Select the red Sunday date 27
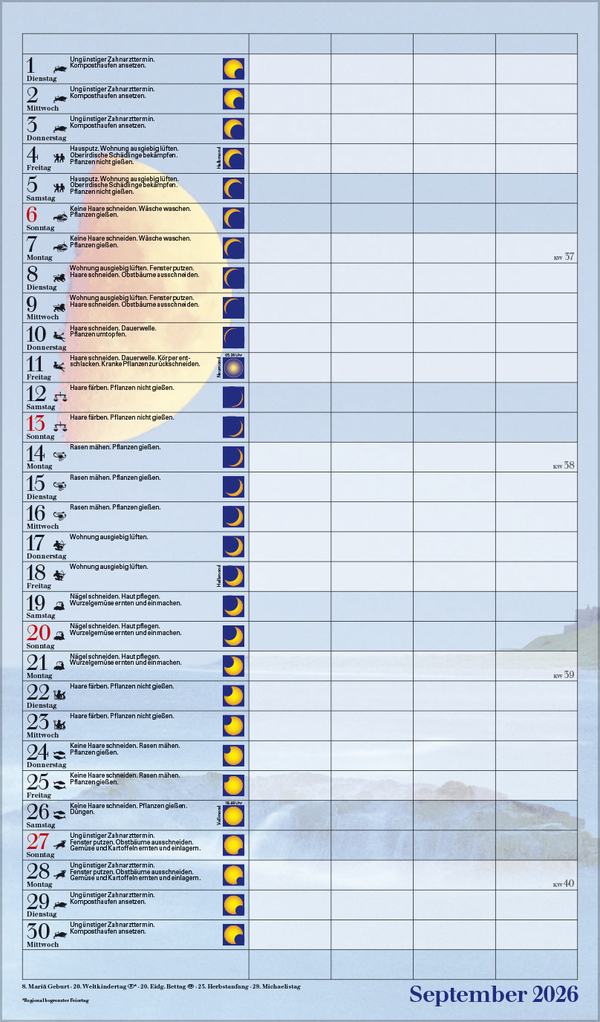This screenshot has width=600, height=1022. pyautogui.click(x=37, y=841)
